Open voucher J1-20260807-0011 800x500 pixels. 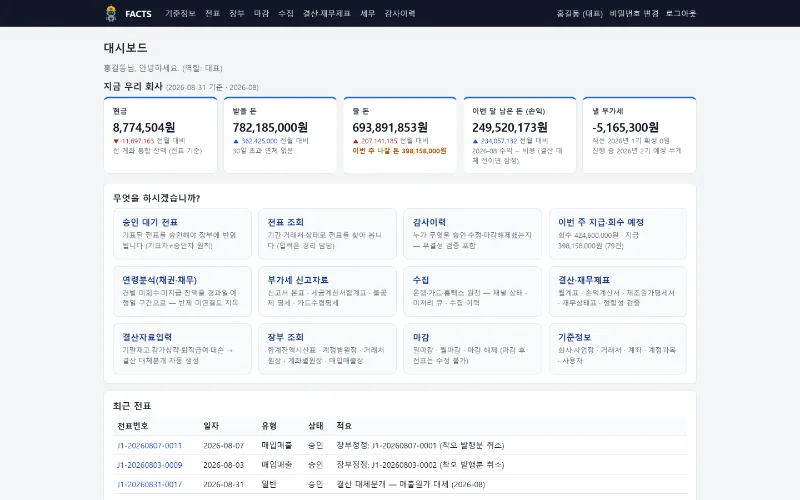tap(149, 445)
